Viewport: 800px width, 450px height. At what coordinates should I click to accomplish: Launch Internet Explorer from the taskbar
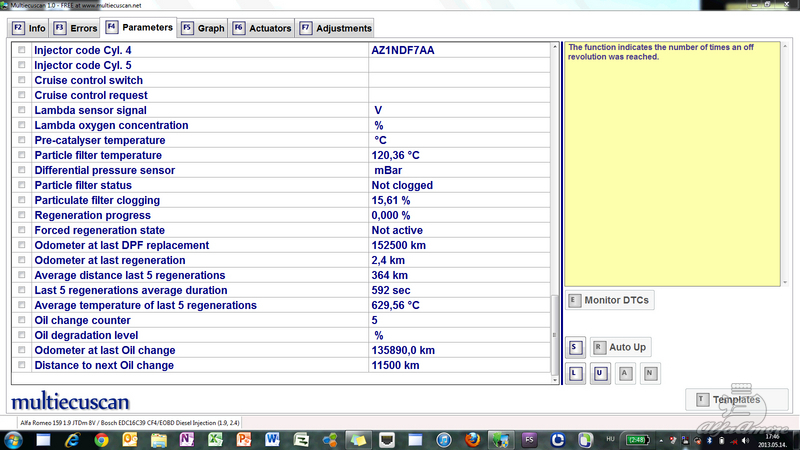[72, 440]
